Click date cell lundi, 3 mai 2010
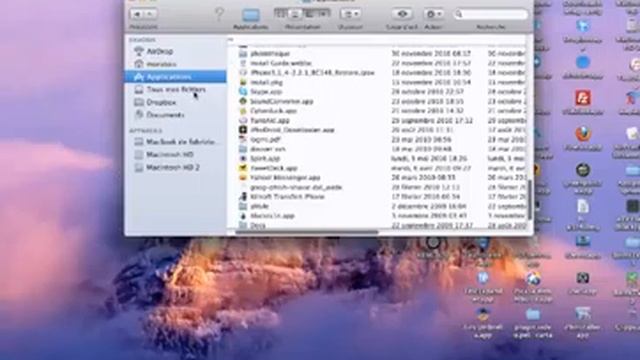This screenshot has height=360, width=640. click(x=429, y=158)
